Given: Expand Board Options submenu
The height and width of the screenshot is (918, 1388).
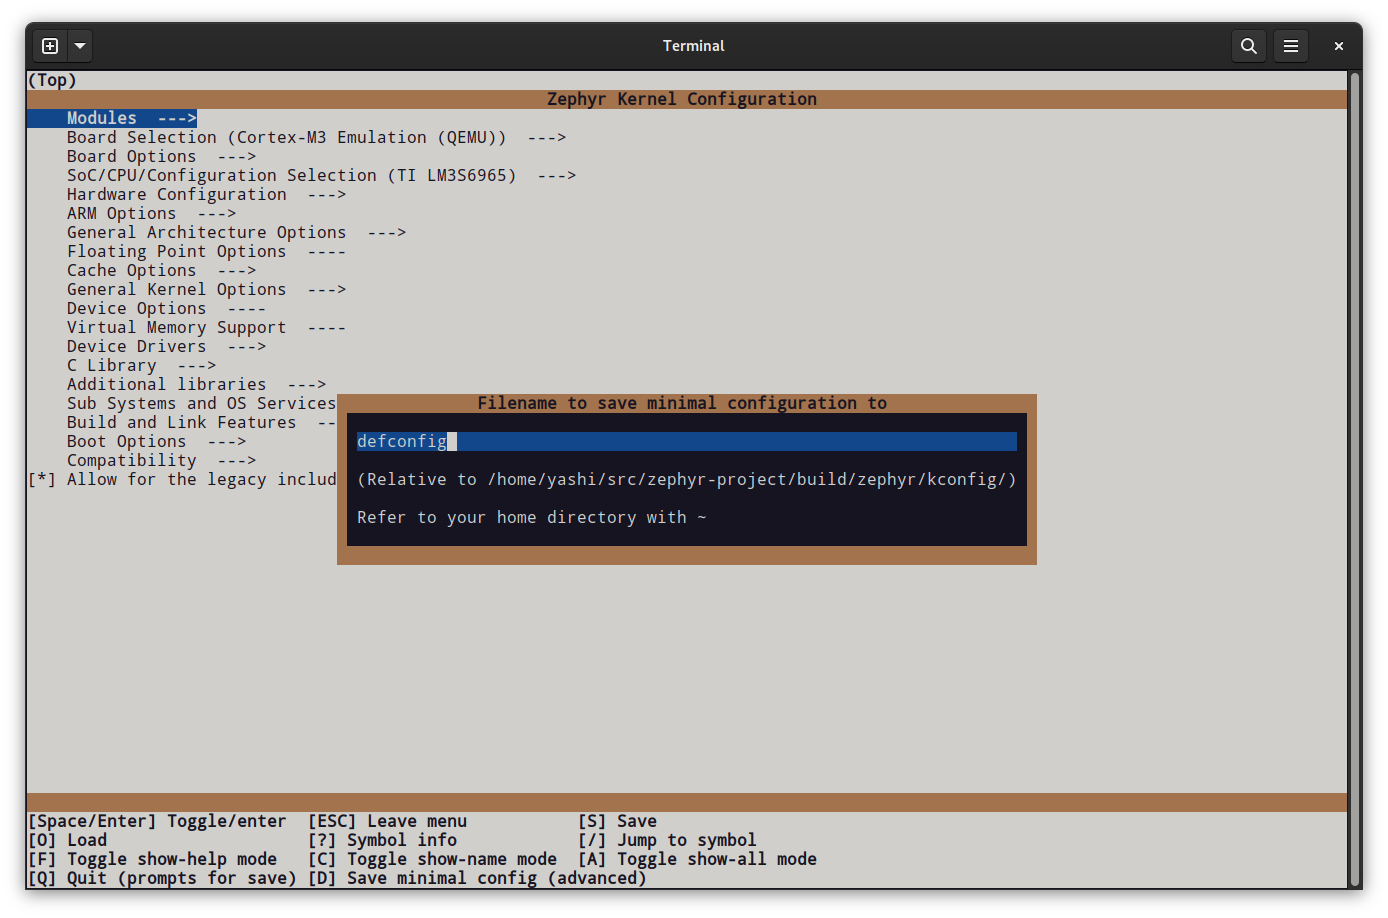Looking at the screenshot, I should click(161, 156).
